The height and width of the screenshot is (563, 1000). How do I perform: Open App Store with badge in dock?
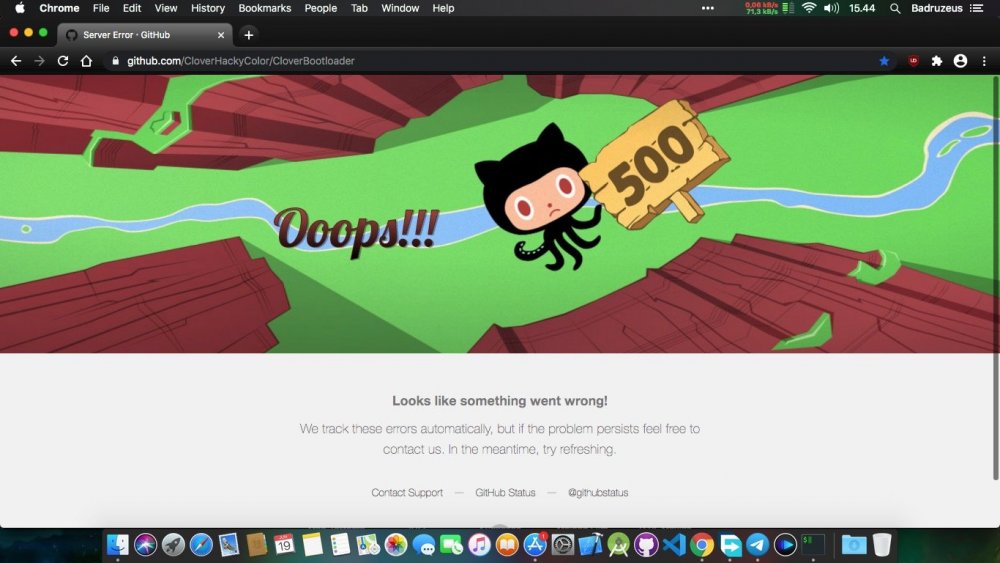[x=534, y=545]
